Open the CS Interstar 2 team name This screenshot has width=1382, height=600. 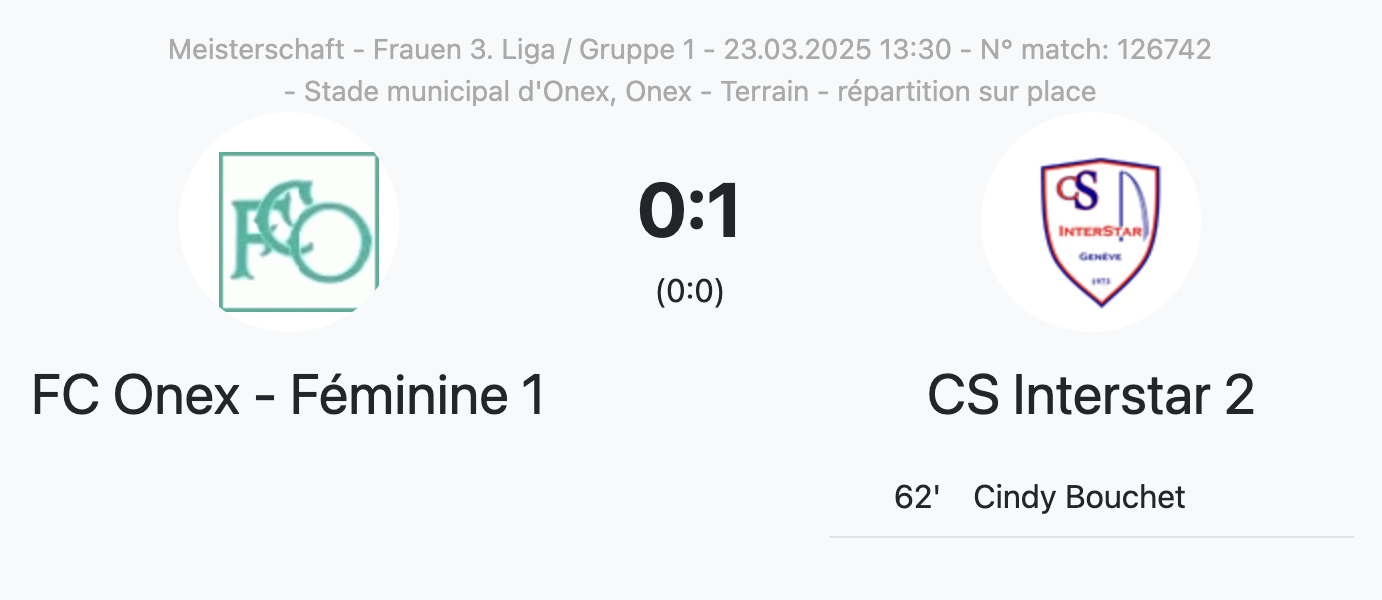(1090, 395)
